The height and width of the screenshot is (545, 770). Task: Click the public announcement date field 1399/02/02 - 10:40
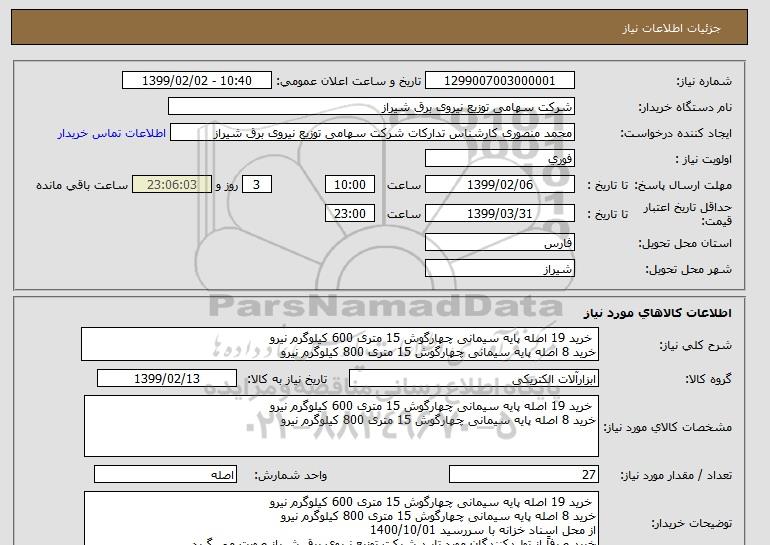196,81
